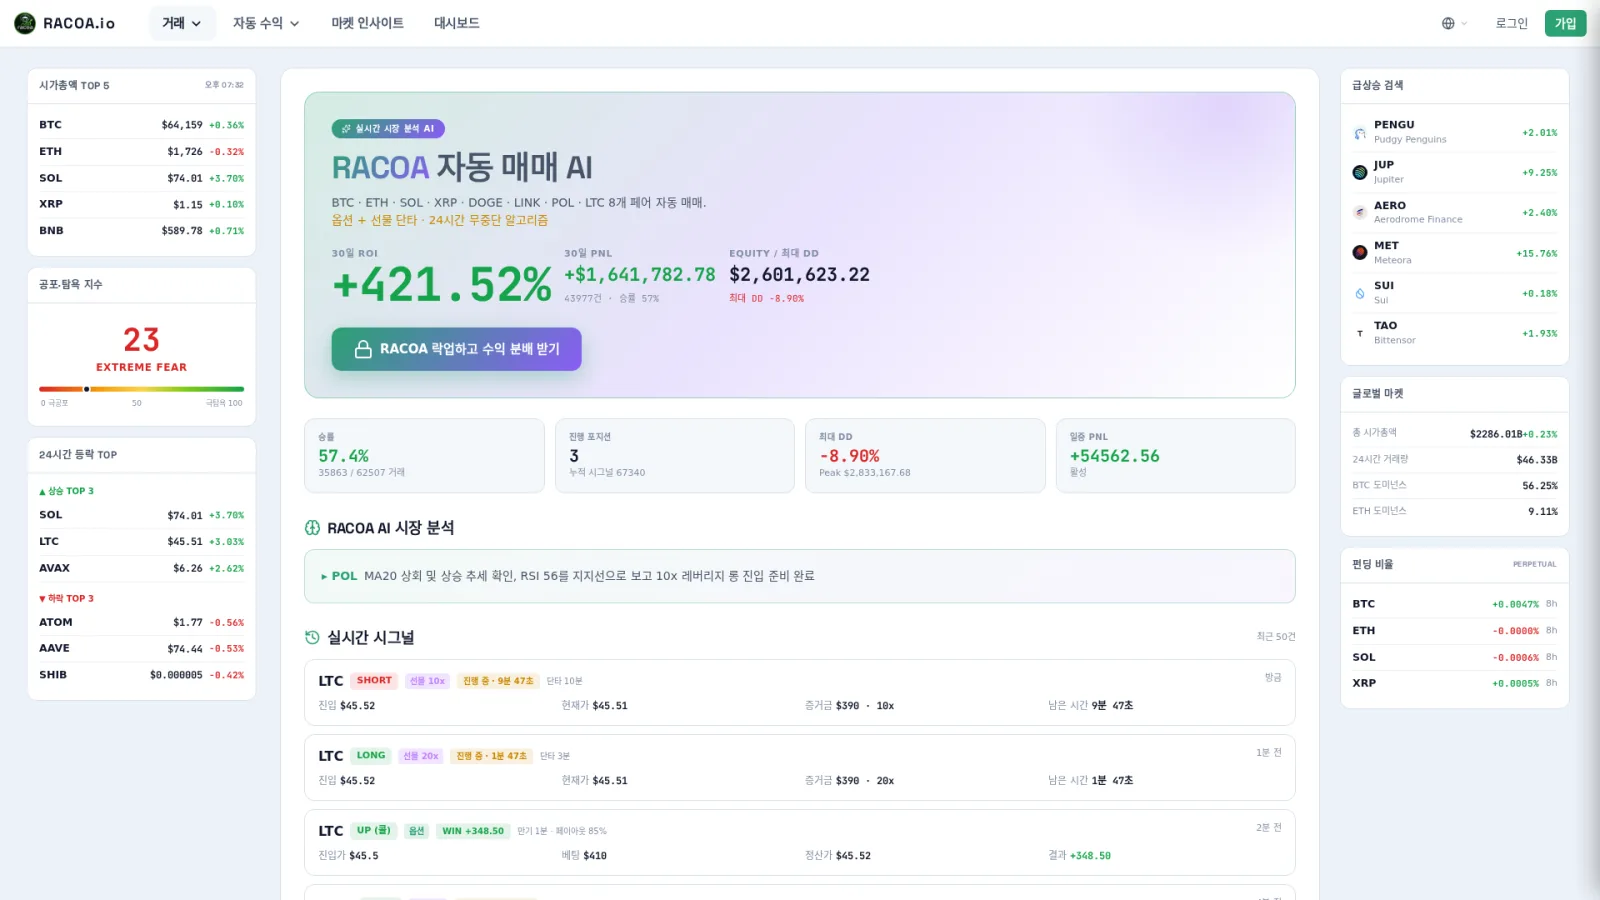
Task: Click the green 가입 button
Action: click(1565, 23)
